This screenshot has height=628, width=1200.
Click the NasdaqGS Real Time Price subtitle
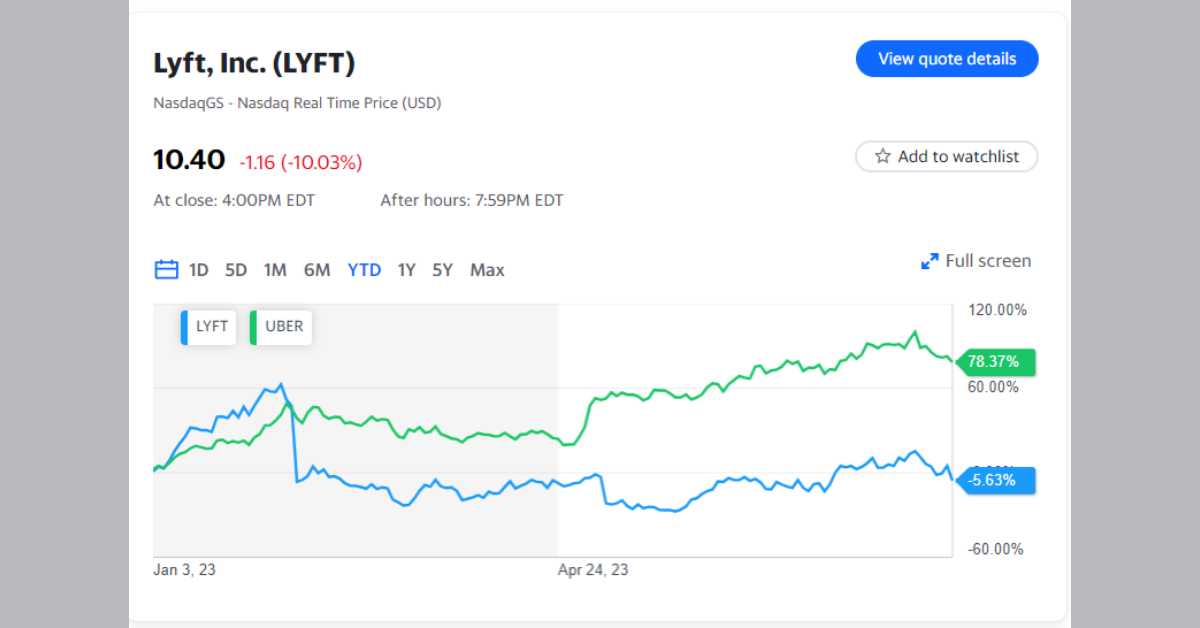(x=297, y=102)
